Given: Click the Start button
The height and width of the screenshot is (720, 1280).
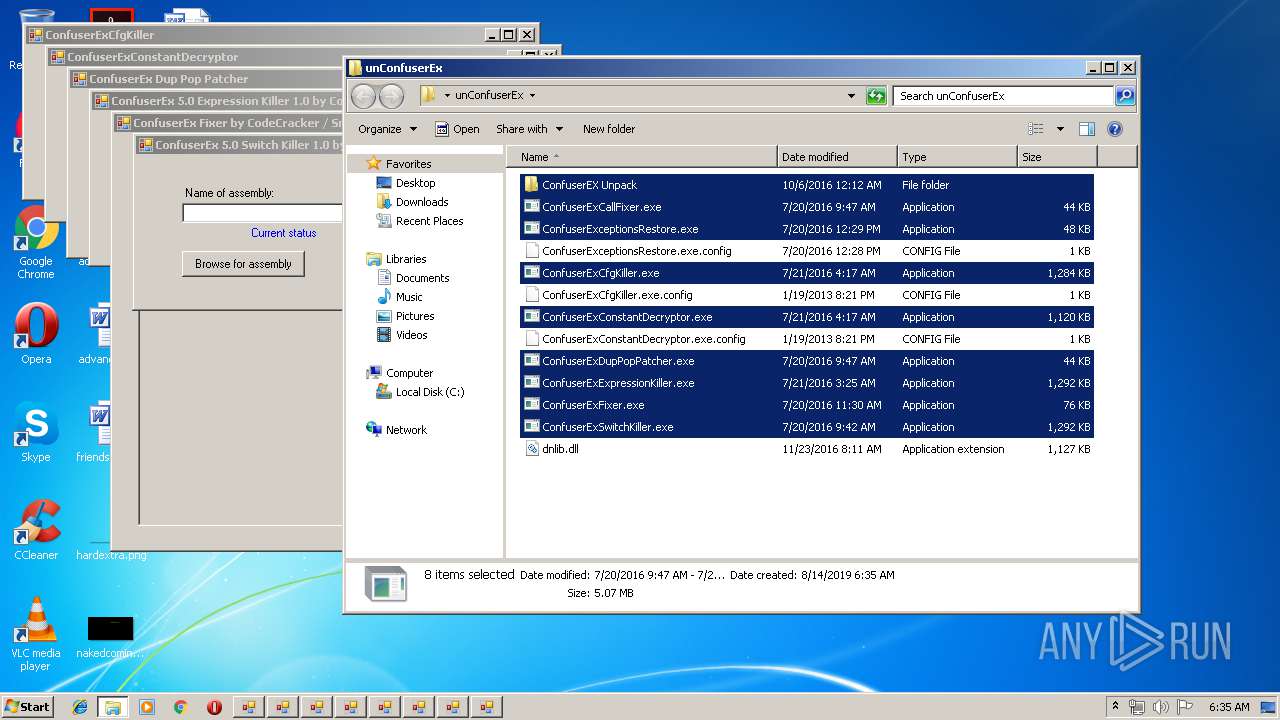Looking at the screenshot, I should tap(27, 707).
